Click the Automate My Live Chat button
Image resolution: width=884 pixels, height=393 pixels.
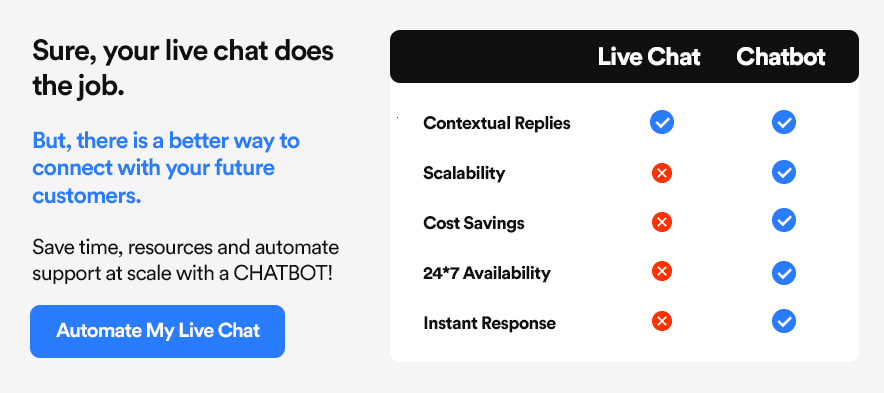coord(157,331)
